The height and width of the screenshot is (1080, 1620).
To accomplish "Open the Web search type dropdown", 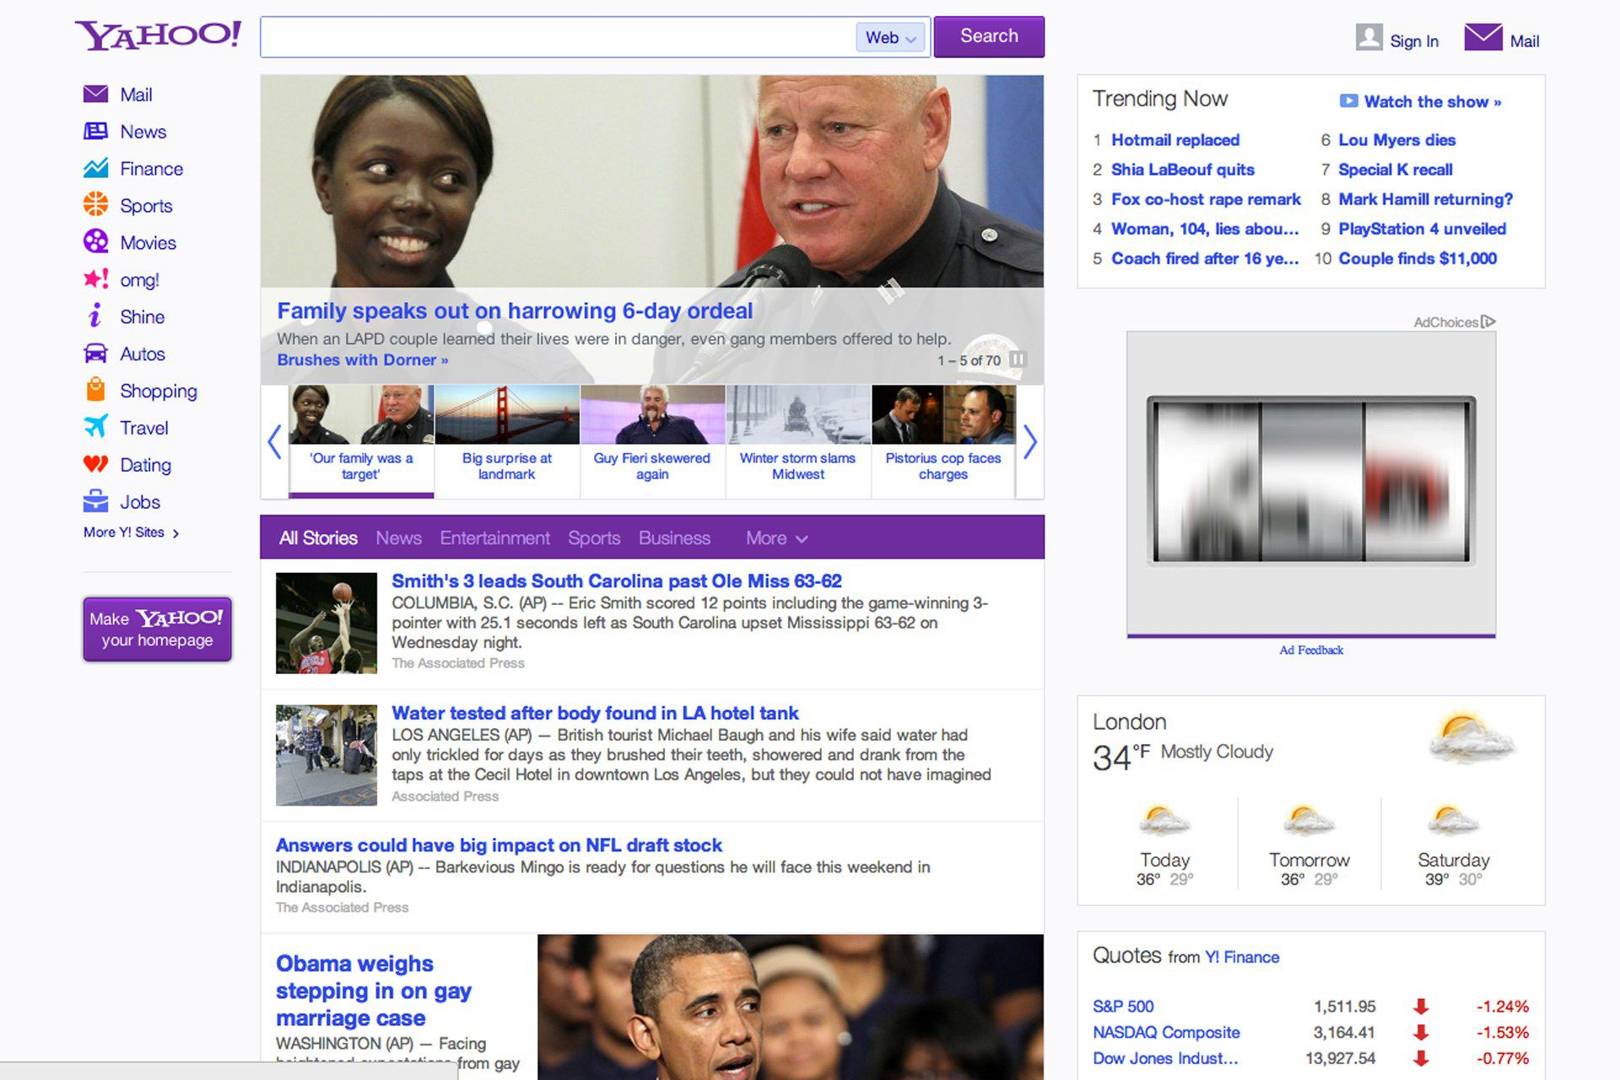I will 891,37.
